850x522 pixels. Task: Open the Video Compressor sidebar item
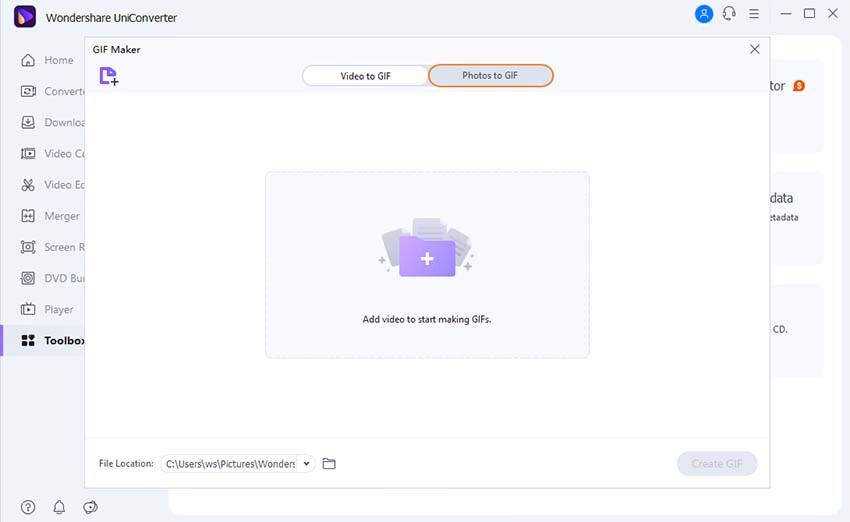(51, 153)
